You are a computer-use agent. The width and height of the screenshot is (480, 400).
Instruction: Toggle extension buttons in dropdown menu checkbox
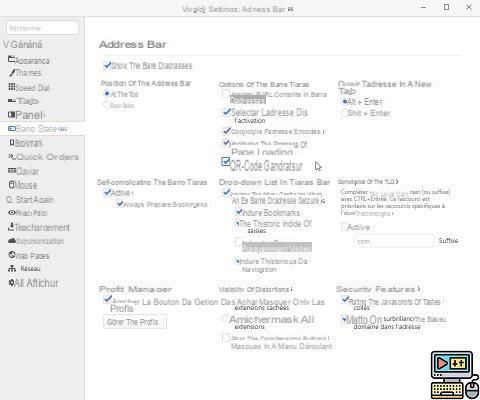click(226, 337)
